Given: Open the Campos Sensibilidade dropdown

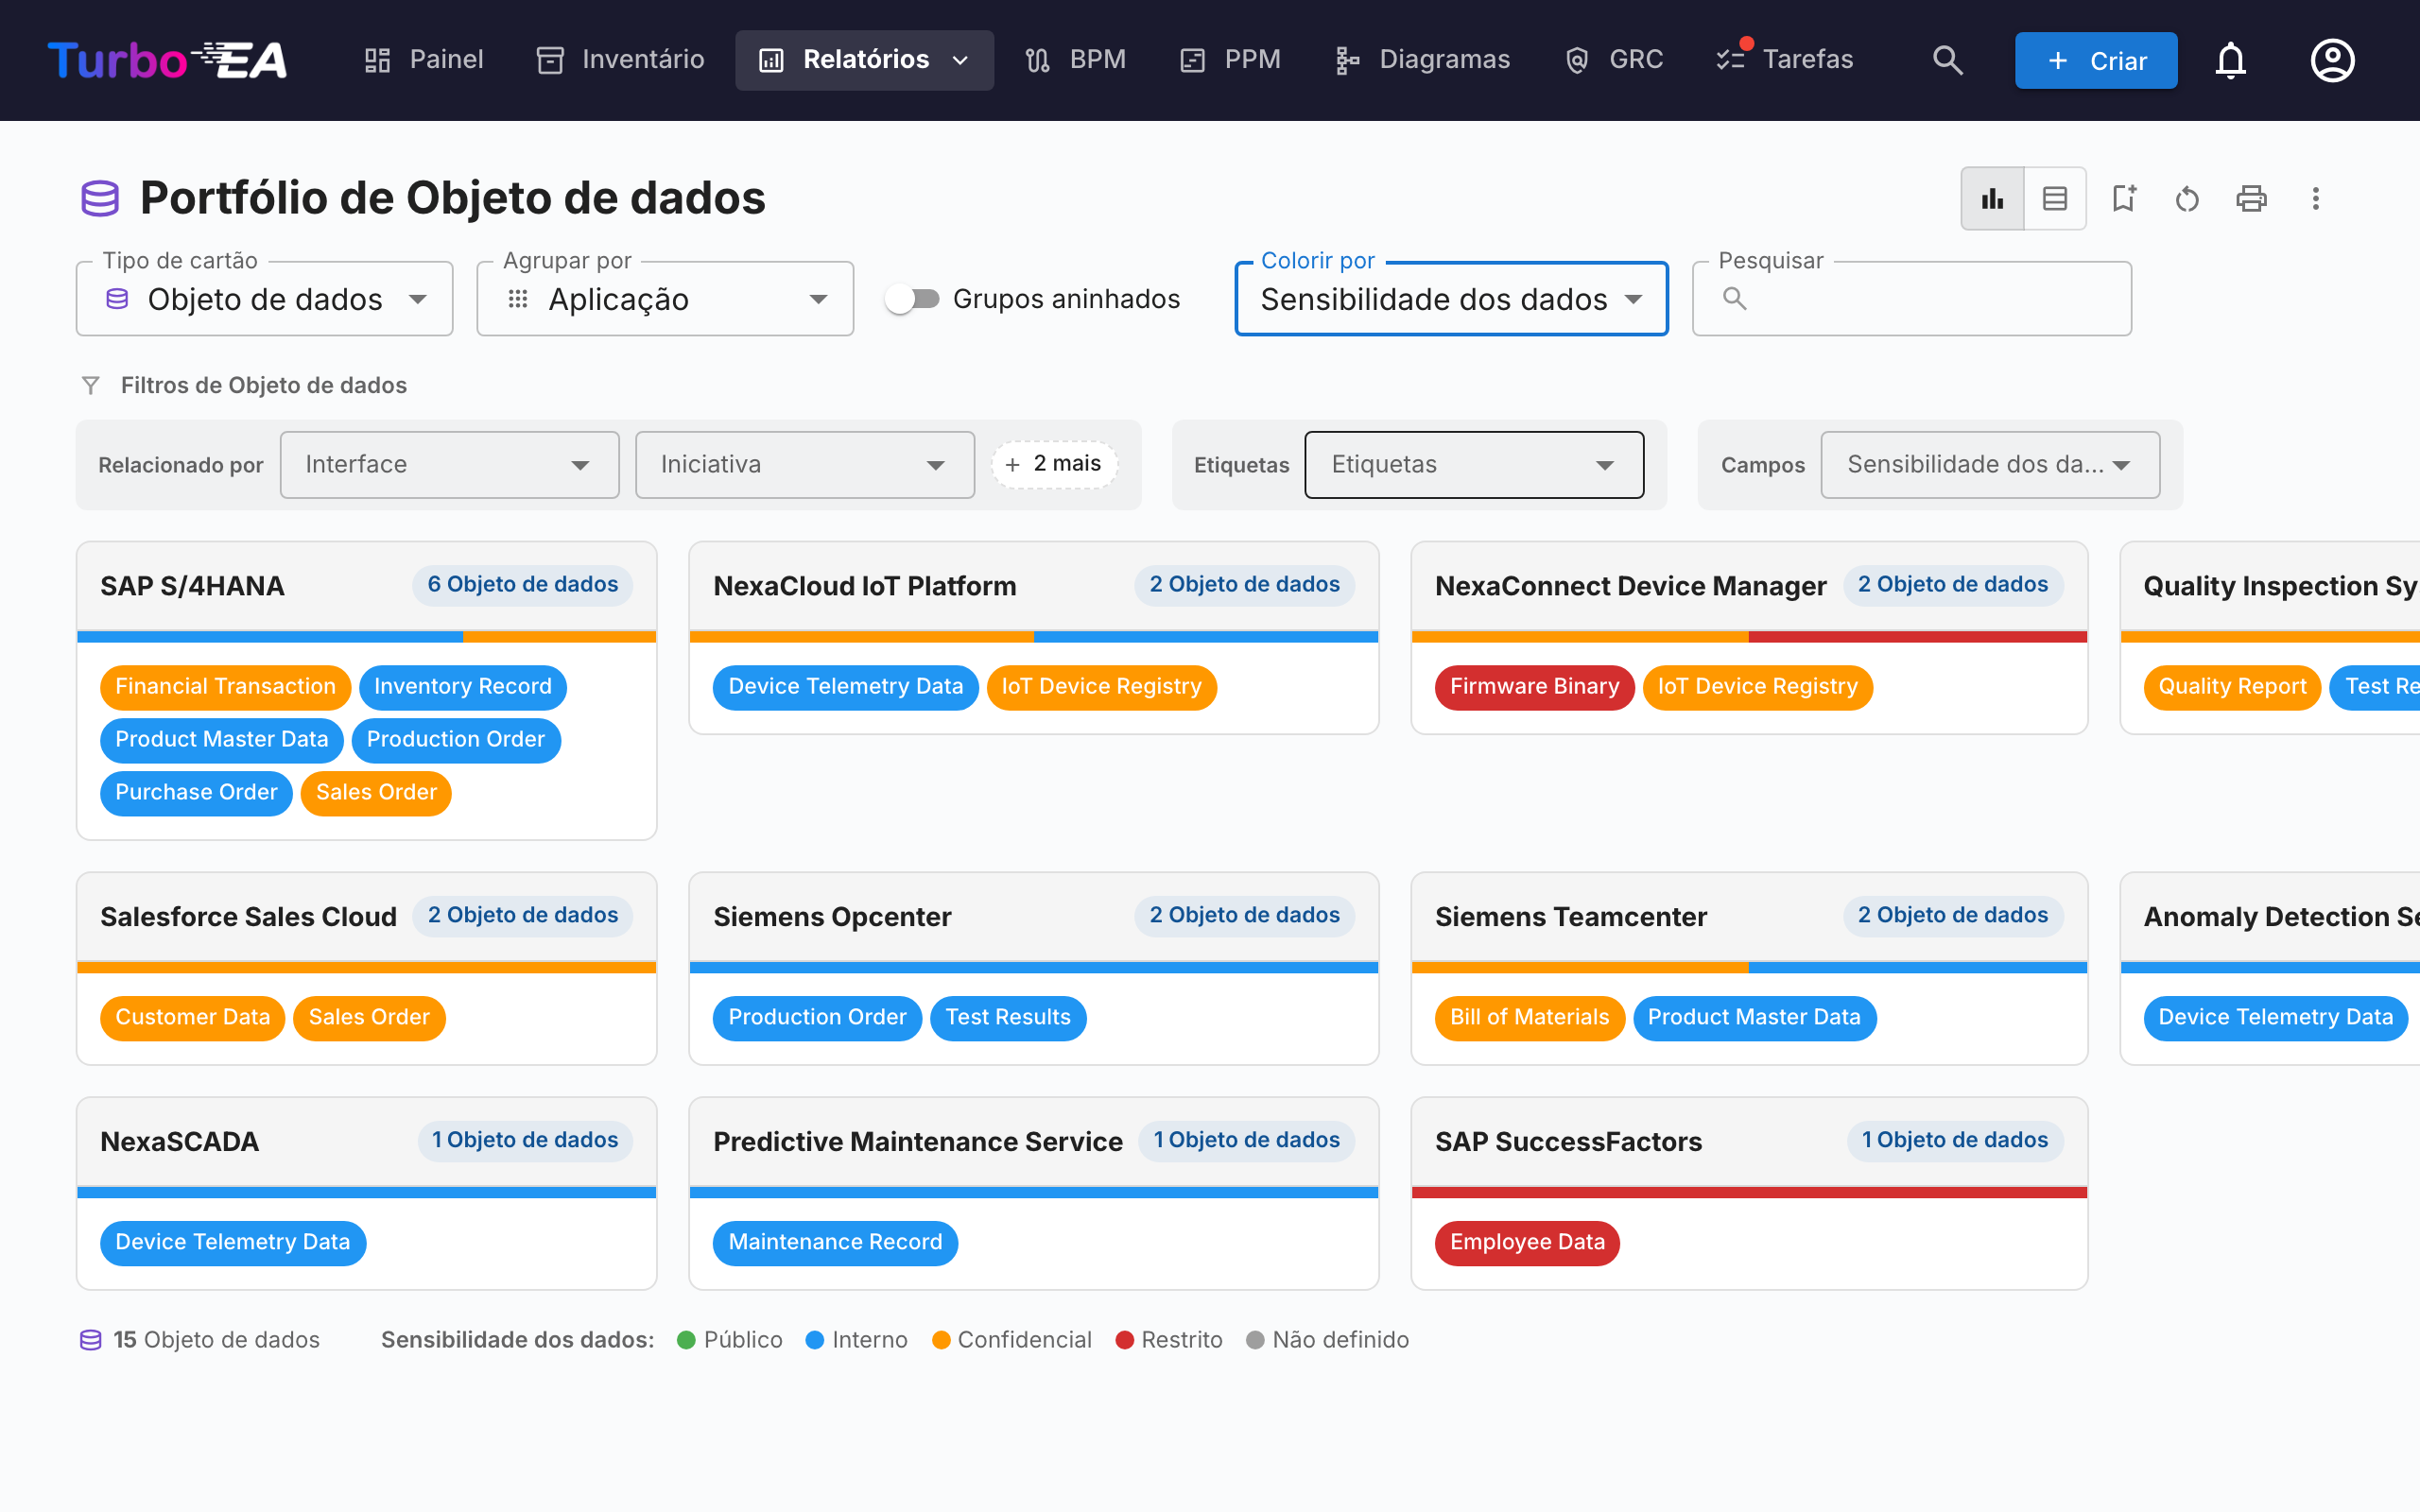Looking at the screenshot, I should pos(1990,464).
